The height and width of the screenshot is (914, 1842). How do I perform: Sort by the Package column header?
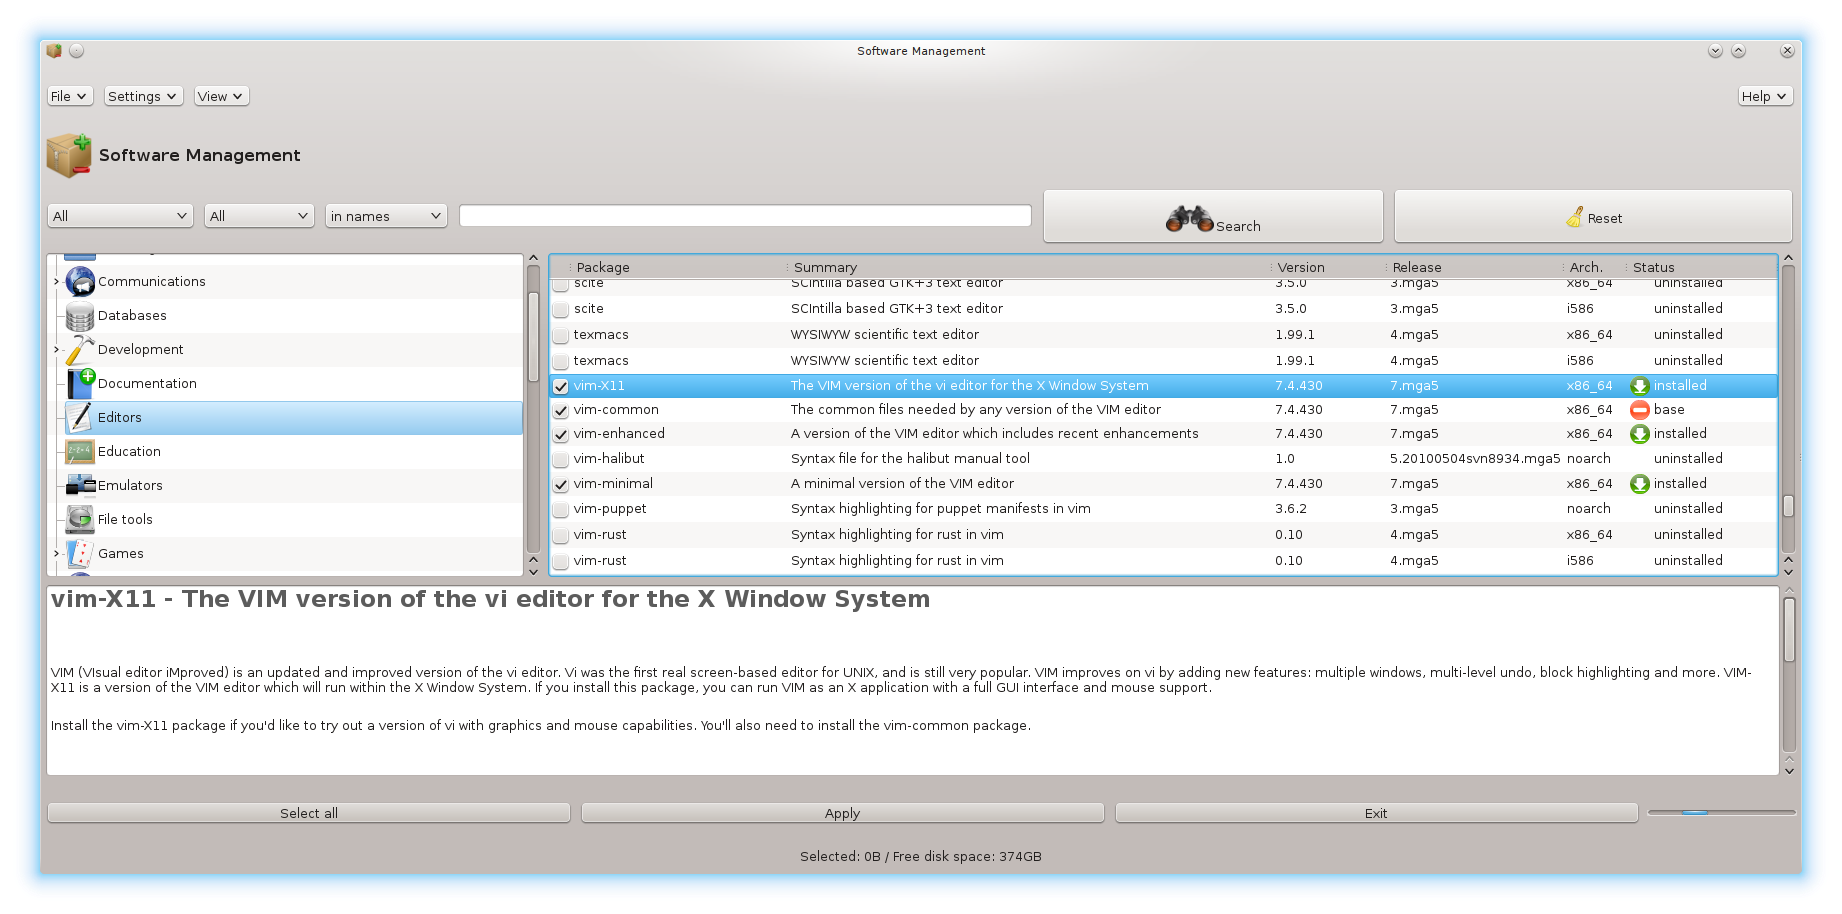click(677, 267)
